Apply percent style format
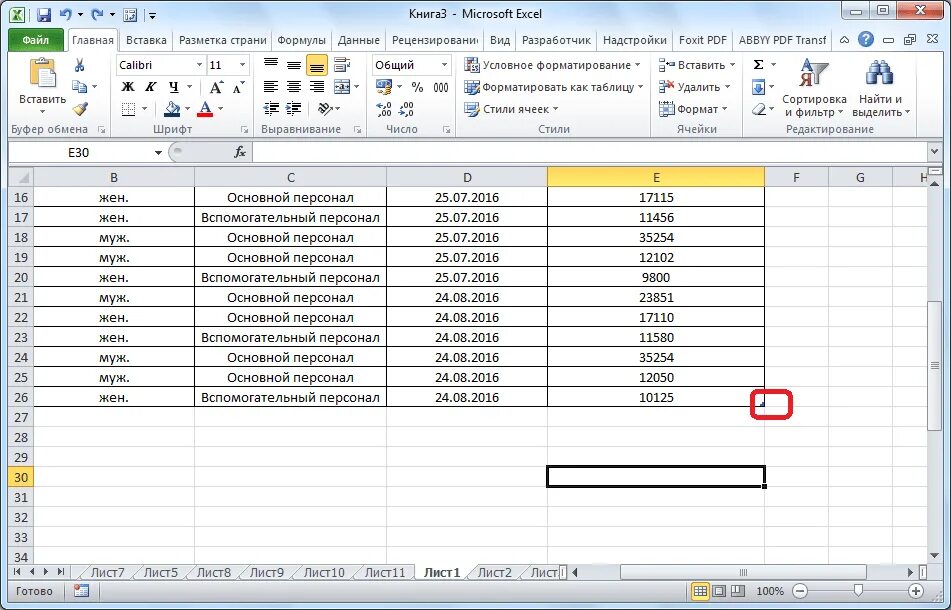951x610 pixels. [x=417, y=87]
